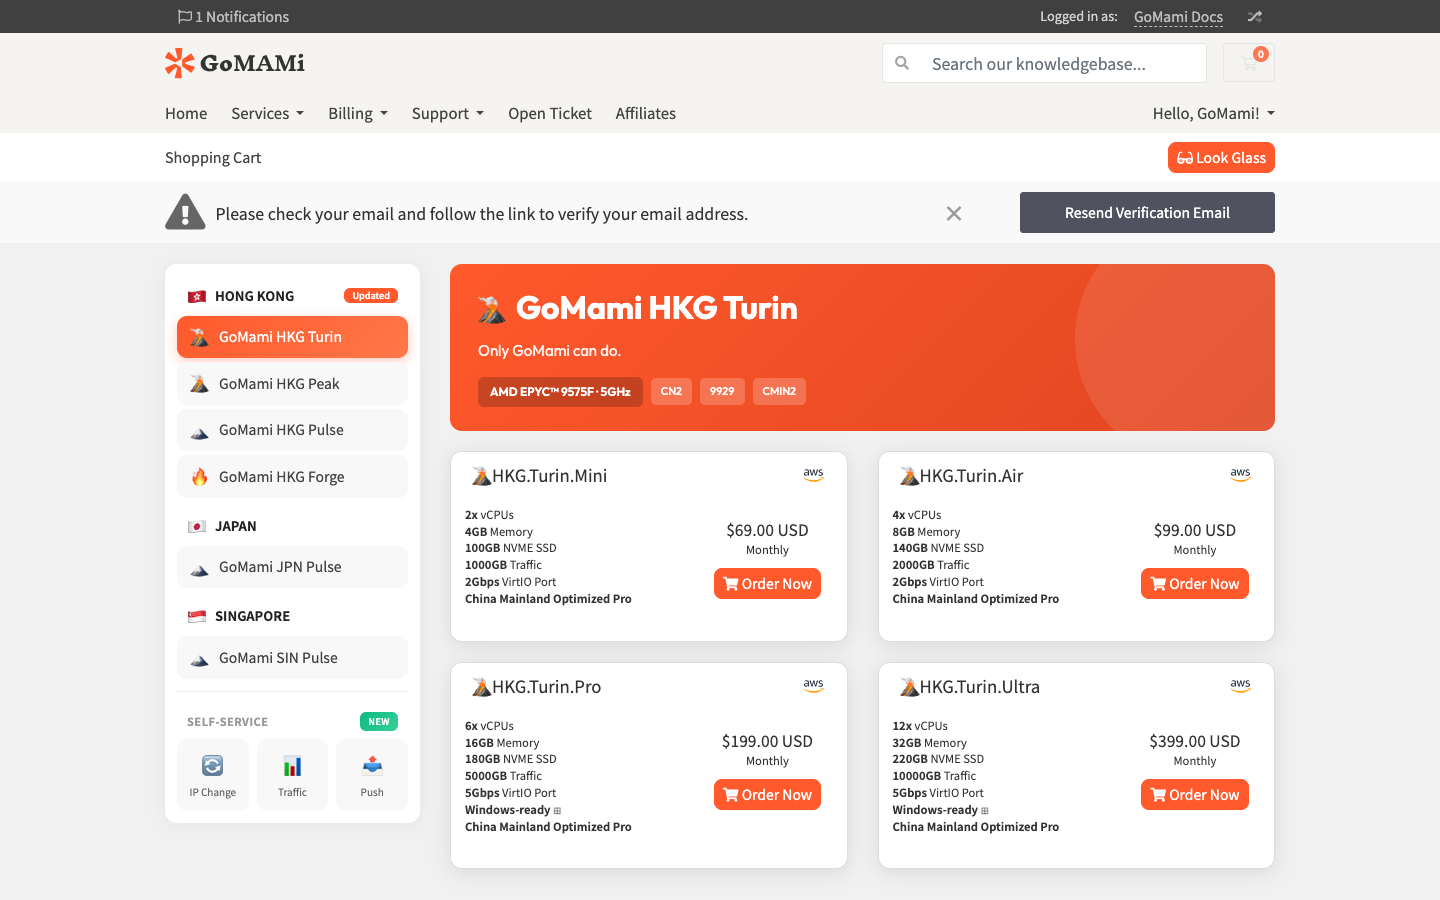Click the $199.00 USD price
This screenshot has width=1440, height=900.
[x=767, y=741]
